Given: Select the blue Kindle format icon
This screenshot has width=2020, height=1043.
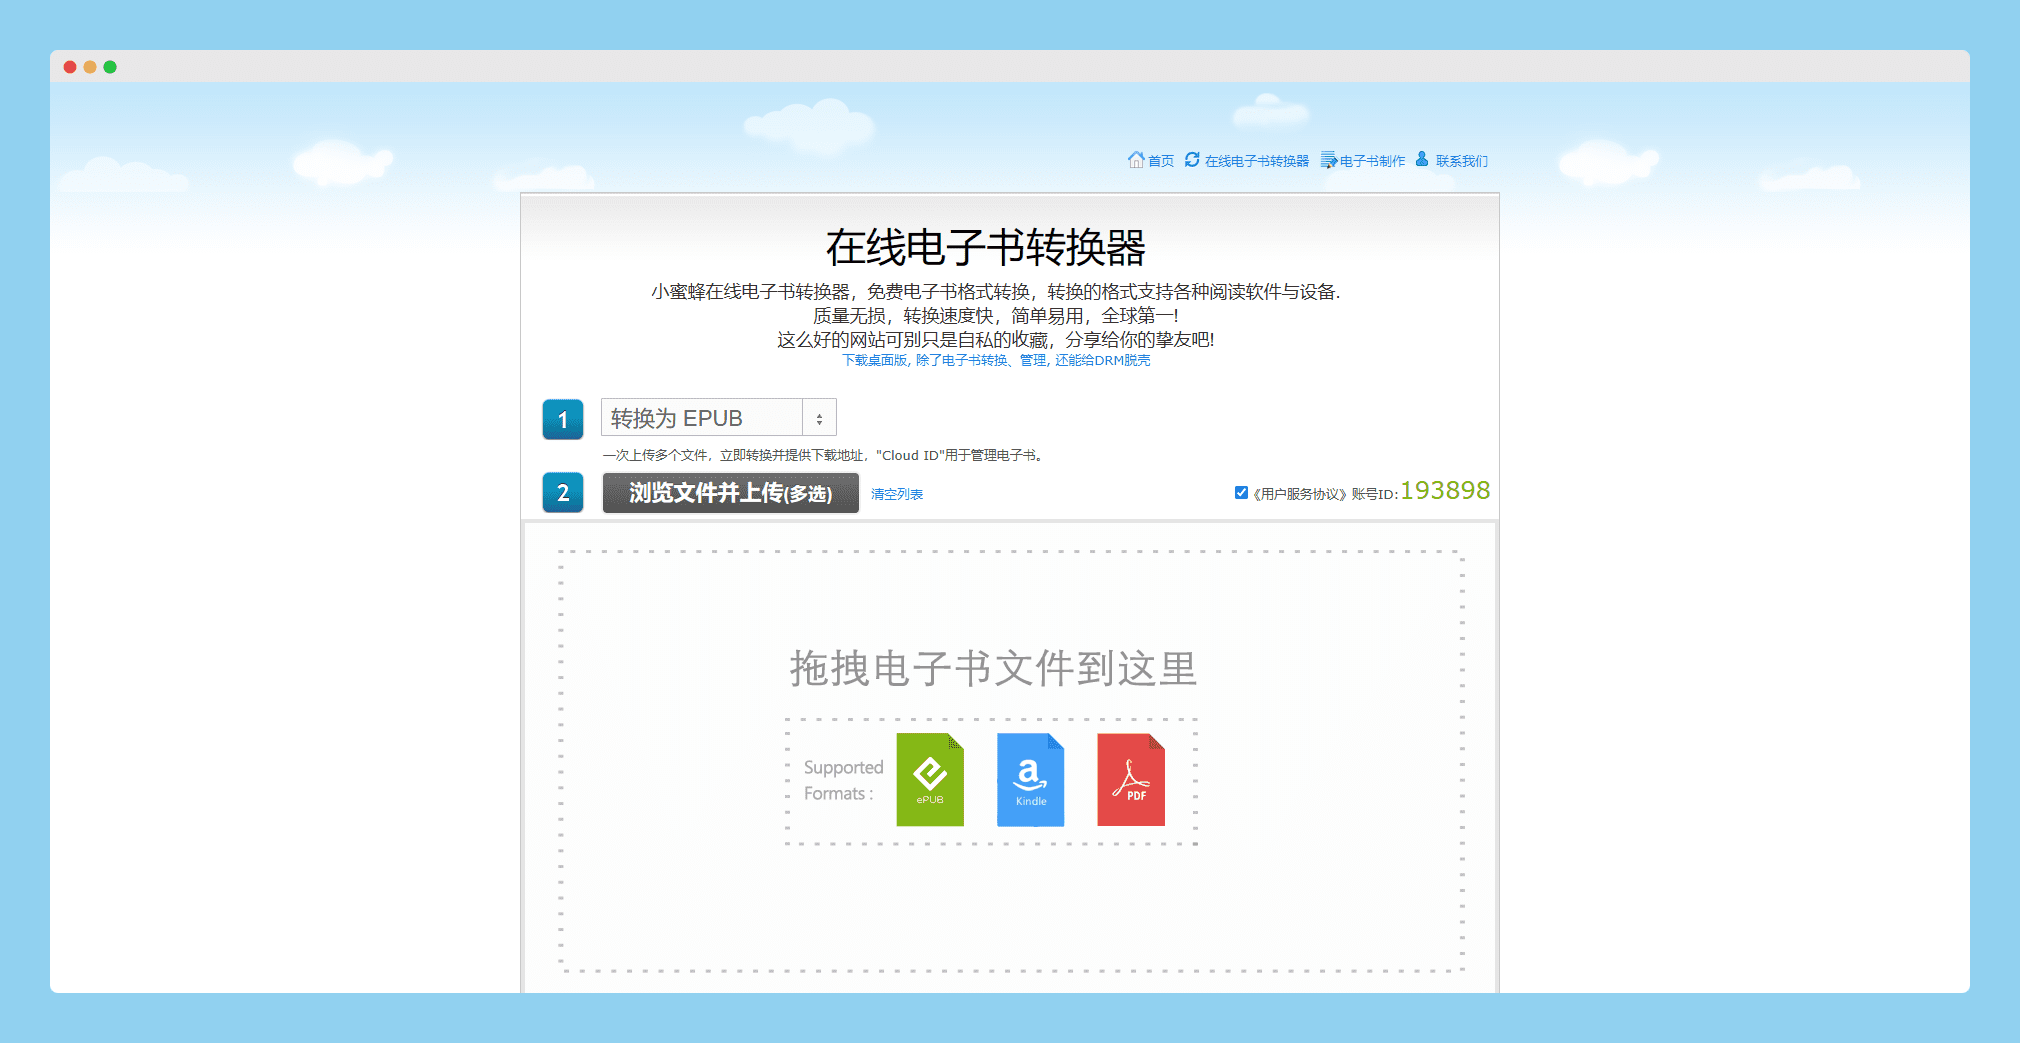Looking at the screenshot, I should [1030, 780].
